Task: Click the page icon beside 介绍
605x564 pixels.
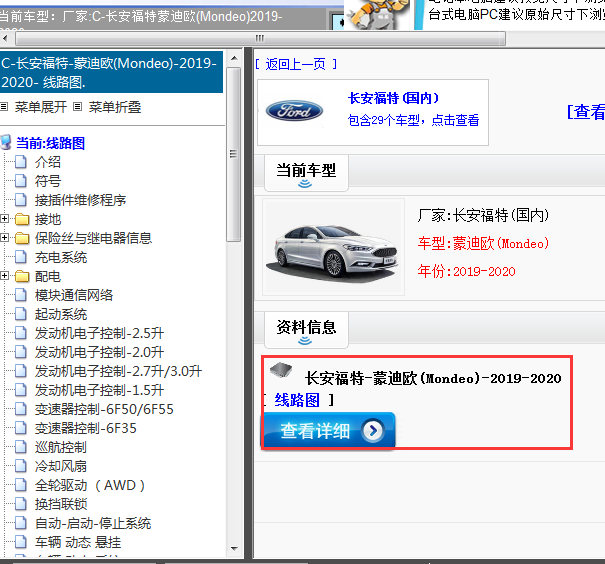Action: (21, 162)
